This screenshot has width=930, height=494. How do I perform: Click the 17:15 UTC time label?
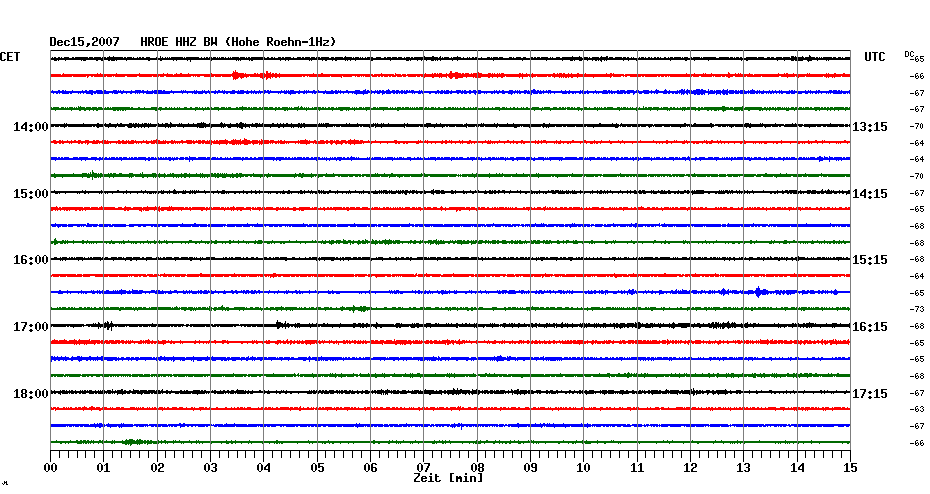(870, 394)
